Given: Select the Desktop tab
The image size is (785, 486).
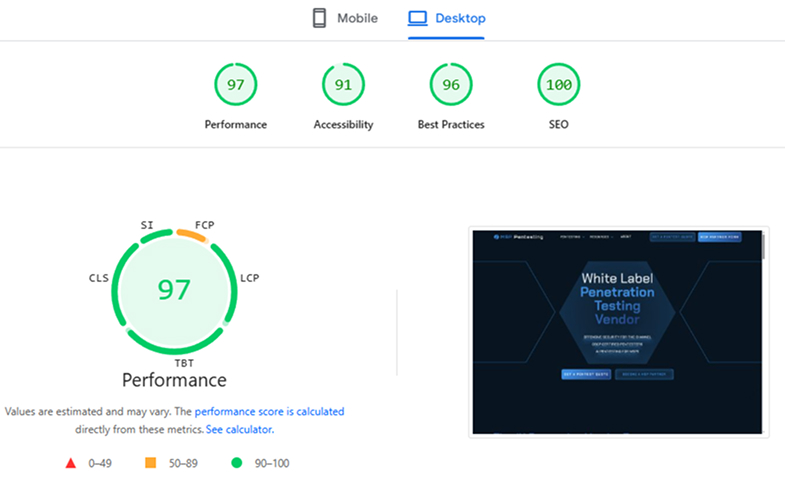Looking at the screenshot, I should [x=446, y=19].
